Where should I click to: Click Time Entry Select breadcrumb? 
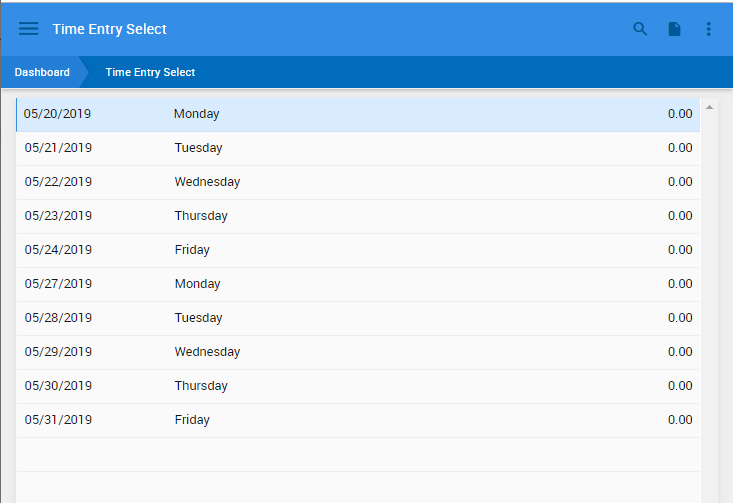point(150,72)
